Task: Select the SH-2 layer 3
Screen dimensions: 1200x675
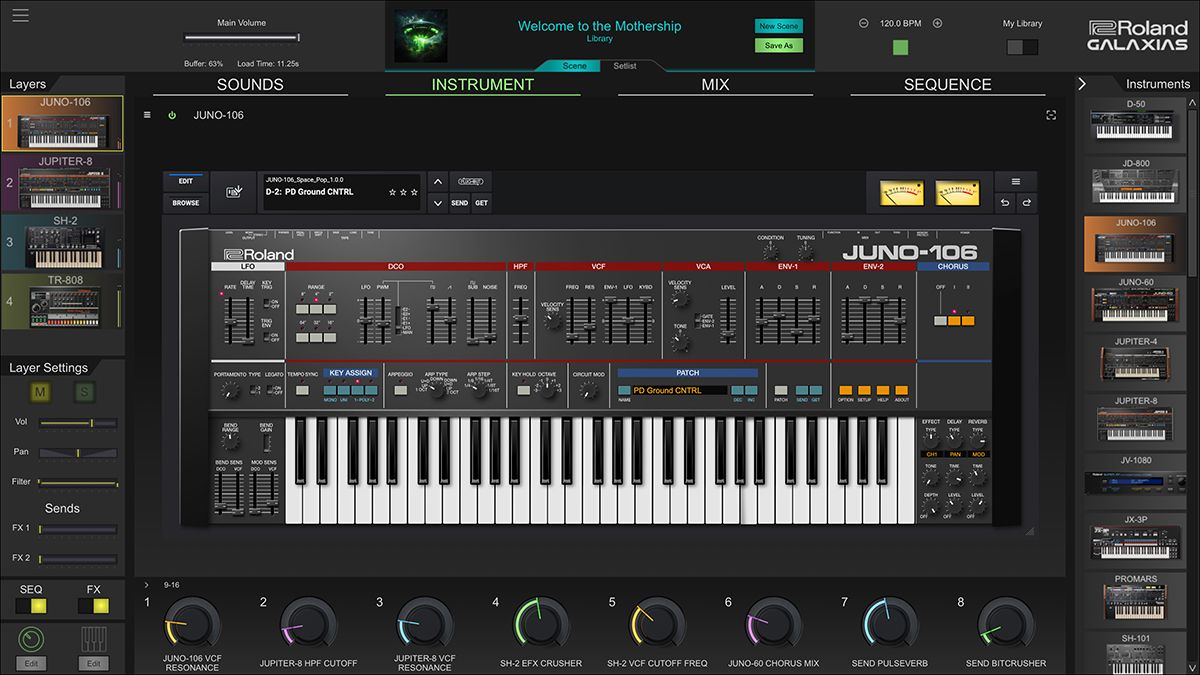Action: point(62,241)
